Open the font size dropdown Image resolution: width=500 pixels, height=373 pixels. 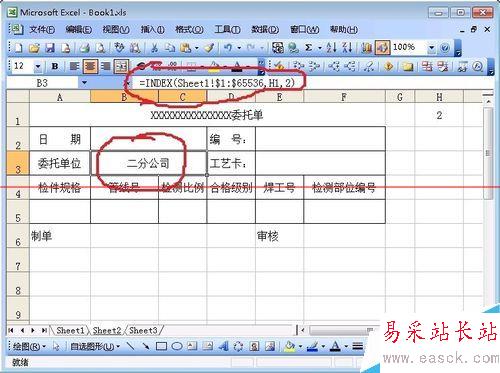38,67
